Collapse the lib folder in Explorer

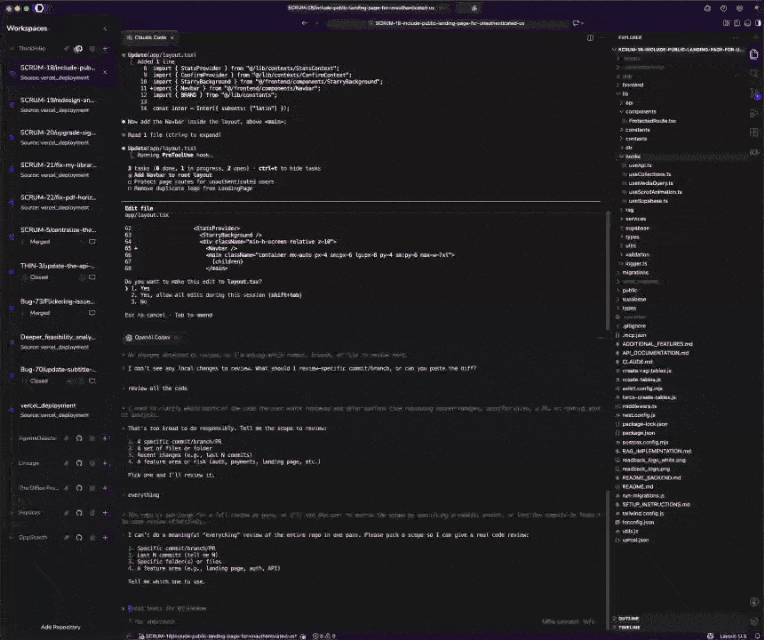pos(625,94)
